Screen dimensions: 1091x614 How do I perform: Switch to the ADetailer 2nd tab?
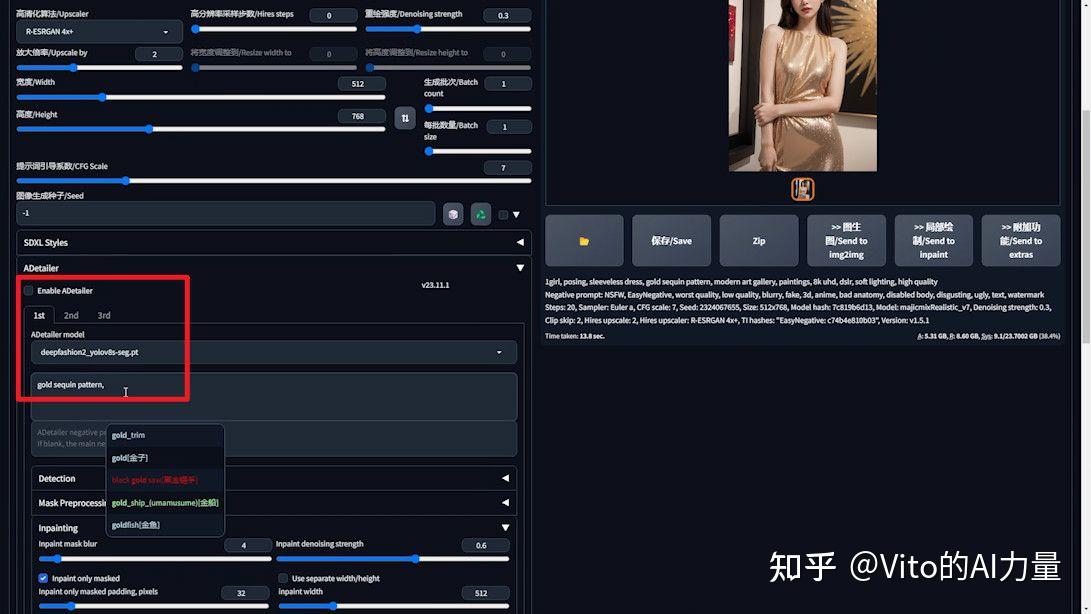click(x=71, y=315)
